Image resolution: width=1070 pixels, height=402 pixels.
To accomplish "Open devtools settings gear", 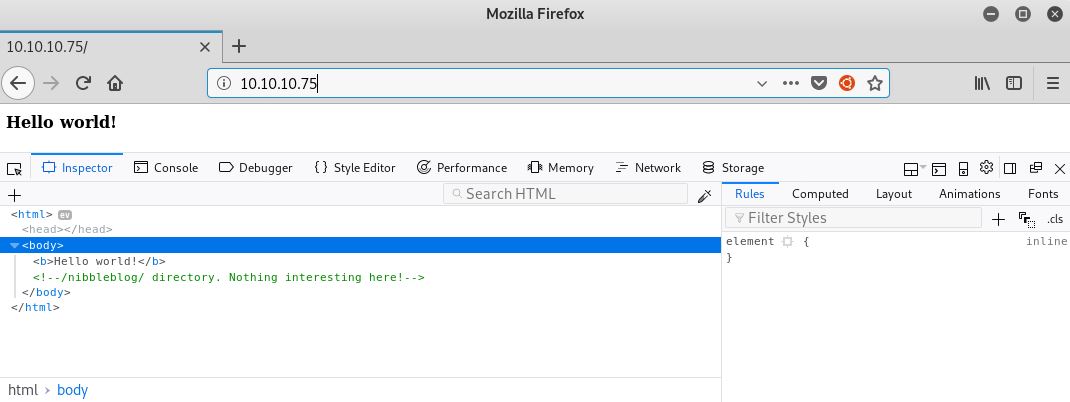I will pos(986,168).
